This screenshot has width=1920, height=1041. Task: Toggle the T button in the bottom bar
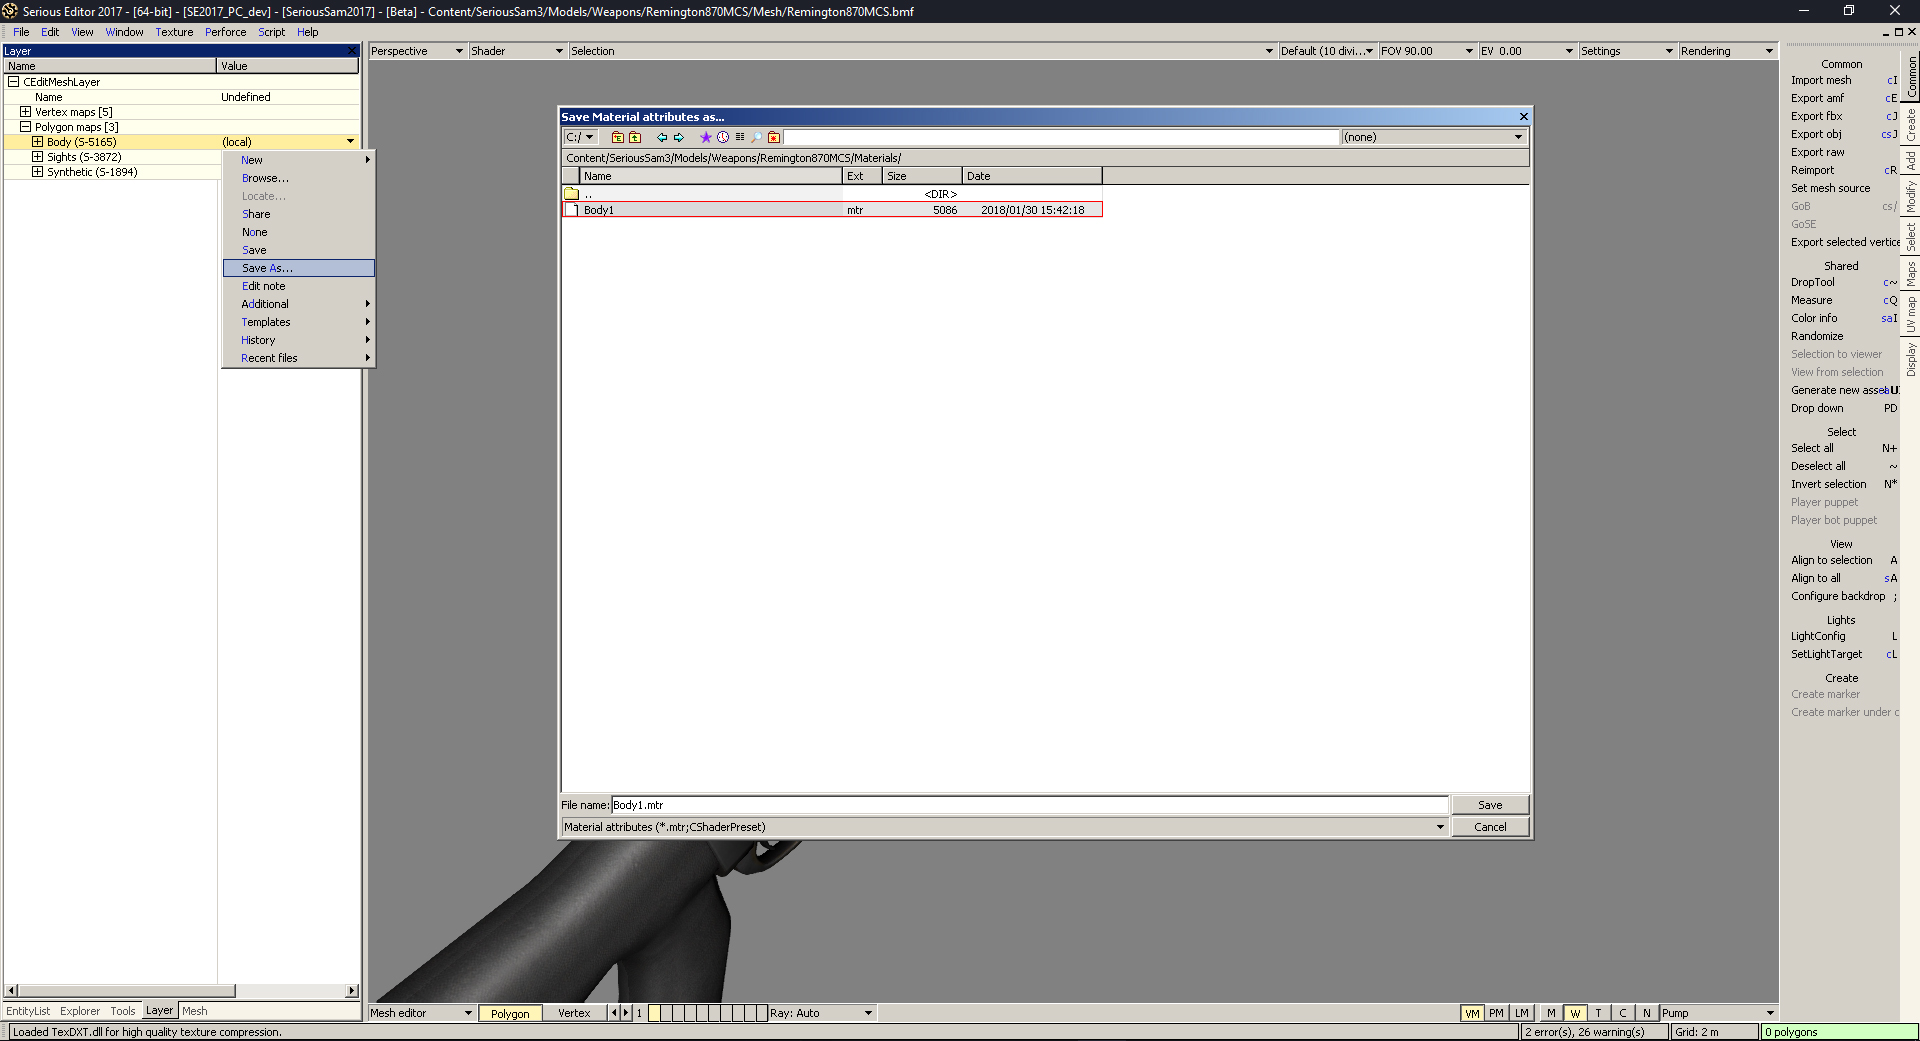[x=1599, y=1013]
